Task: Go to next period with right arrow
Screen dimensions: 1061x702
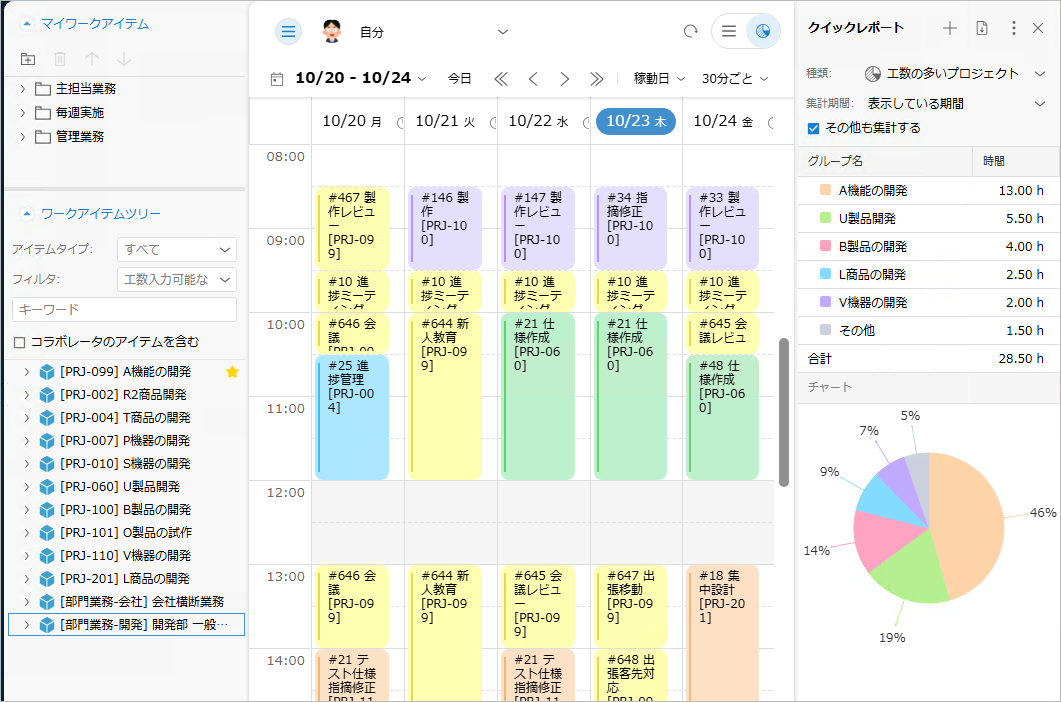Action: tap(565, 79)
